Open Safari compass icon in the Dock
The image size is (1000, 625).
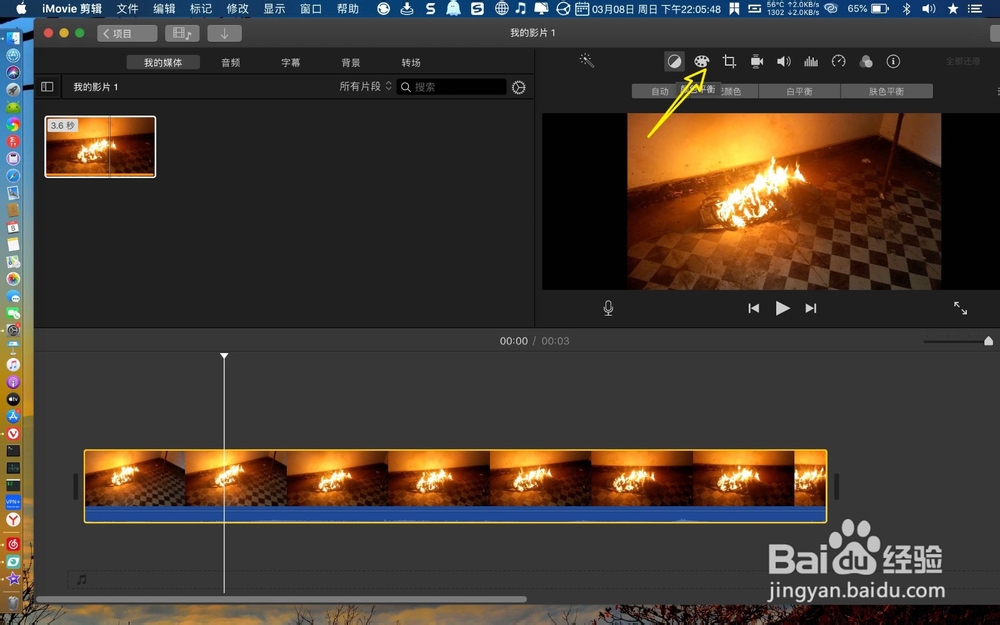(13, 175)
